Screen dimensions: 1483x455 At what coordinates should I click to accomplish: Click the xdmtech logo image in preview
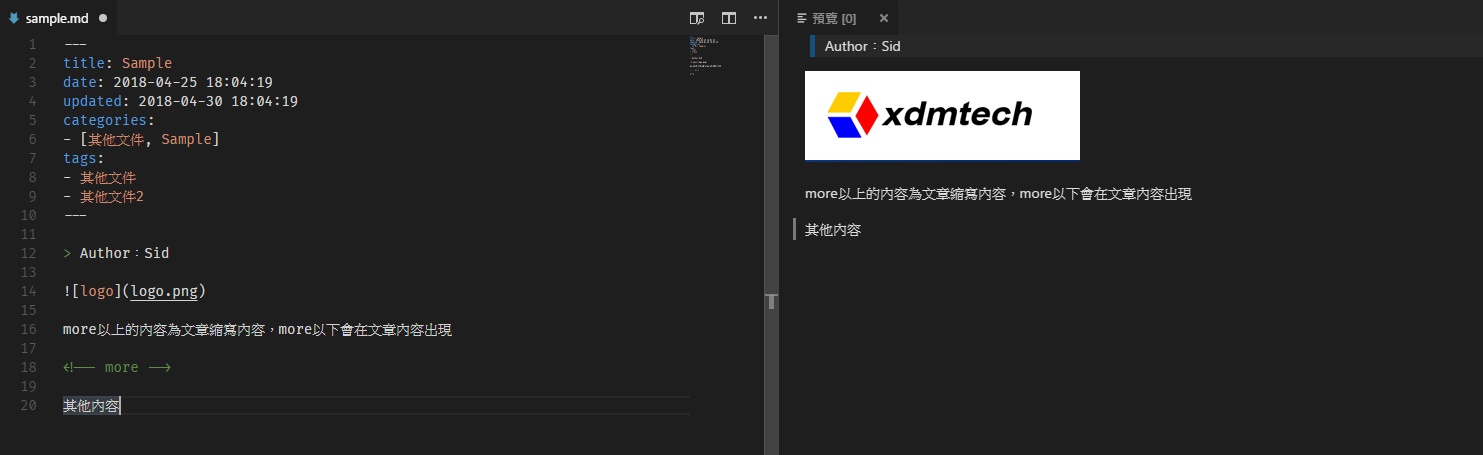(942, 115)
